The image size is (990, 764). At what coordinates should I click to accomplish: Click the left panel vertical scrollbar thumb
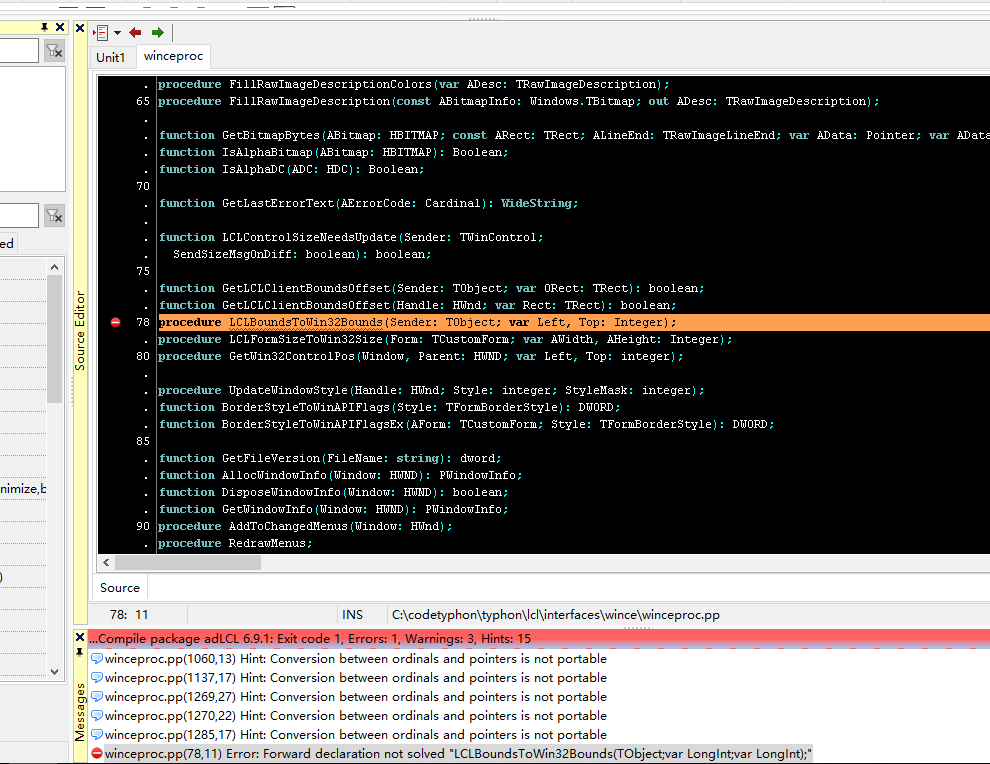[54, 338]
